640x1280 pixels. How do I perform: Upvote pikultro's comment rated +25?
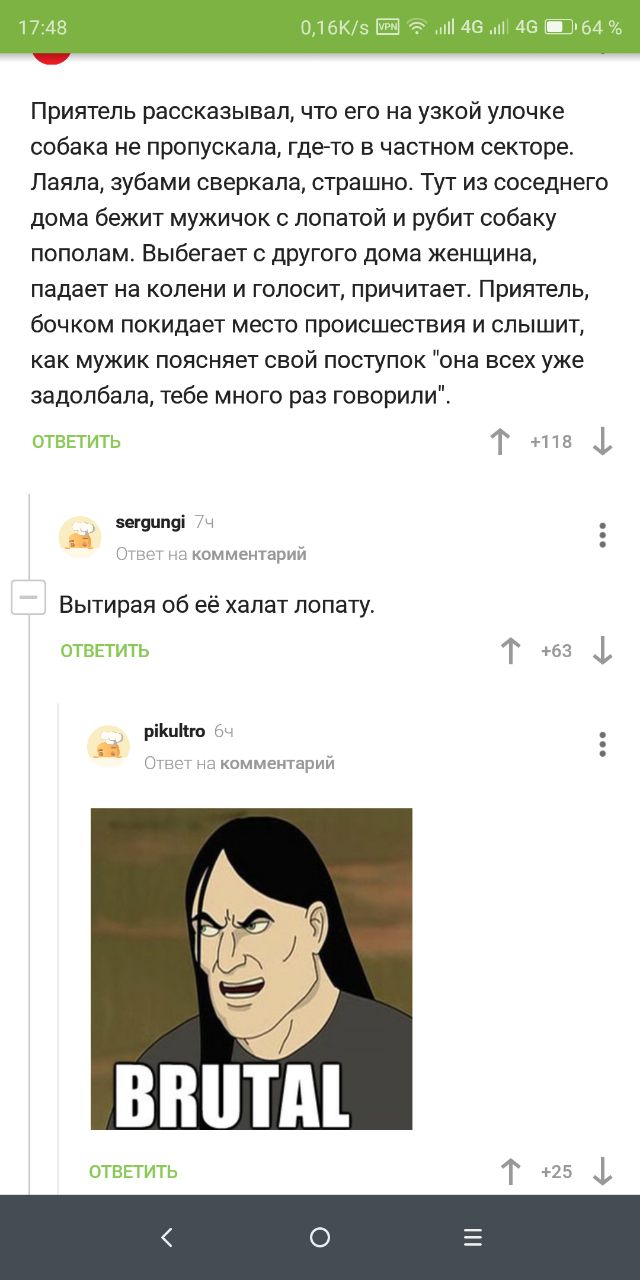click(510, 1171)
